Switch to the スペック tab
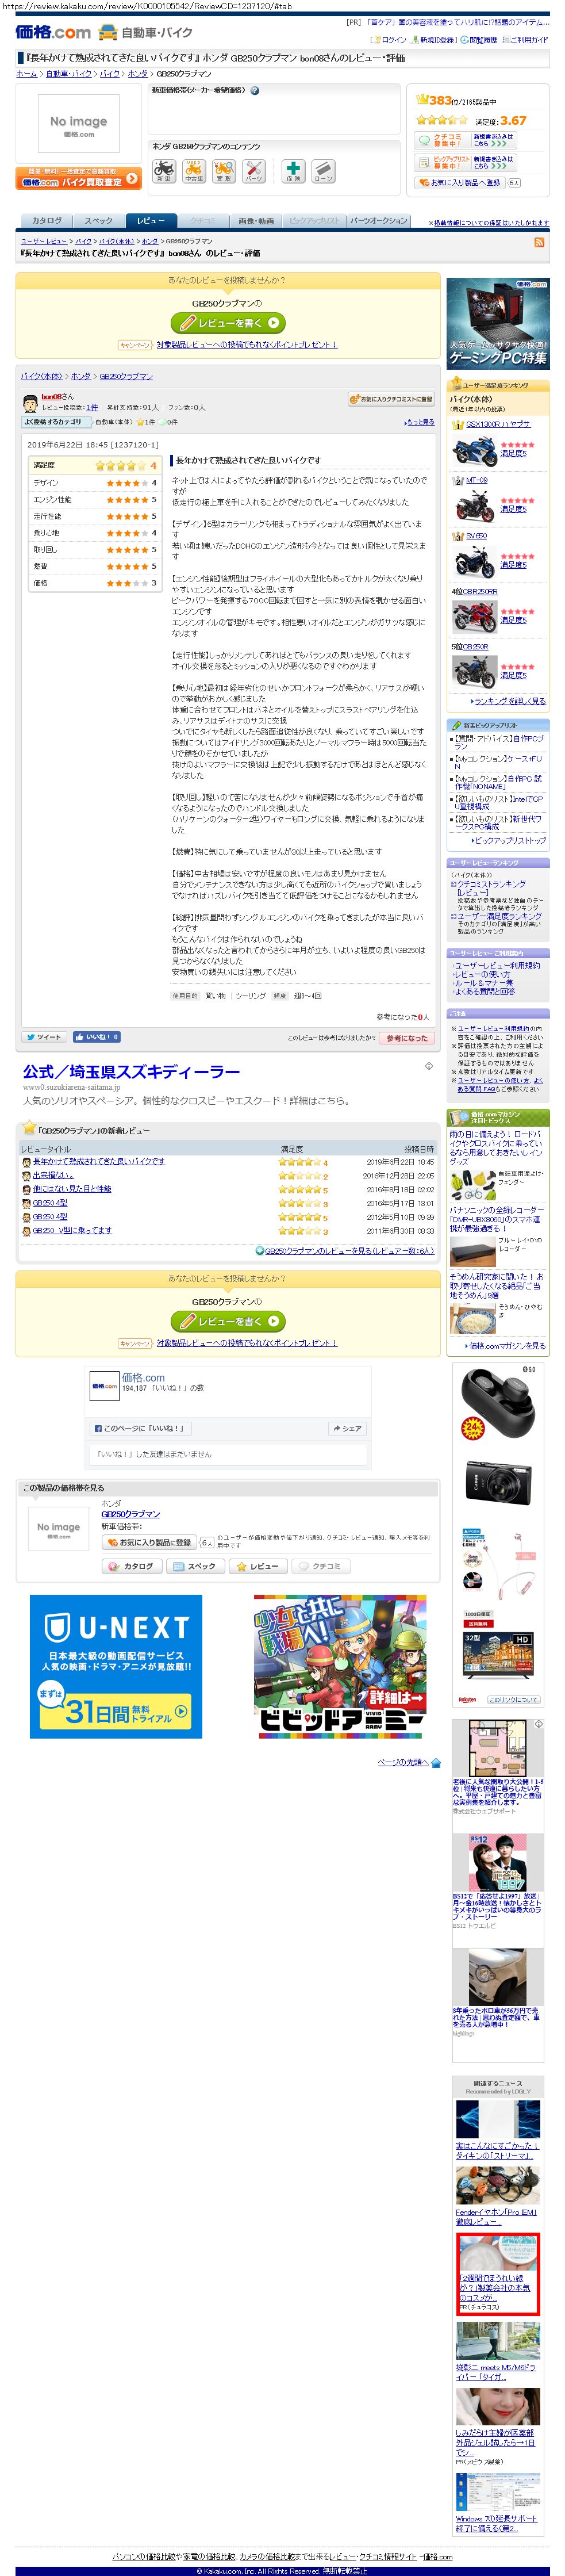The height and width of the screenshot is (2576, 565). 98,221
